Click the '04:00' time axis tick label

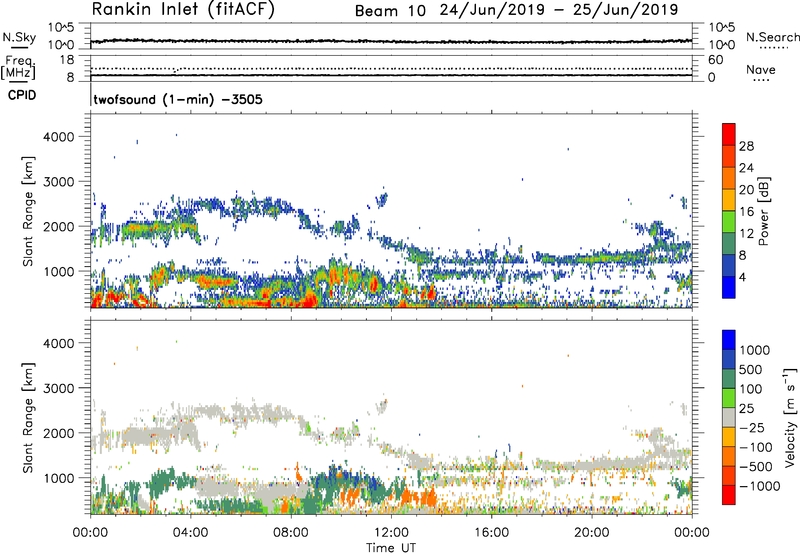pos(190,533)
